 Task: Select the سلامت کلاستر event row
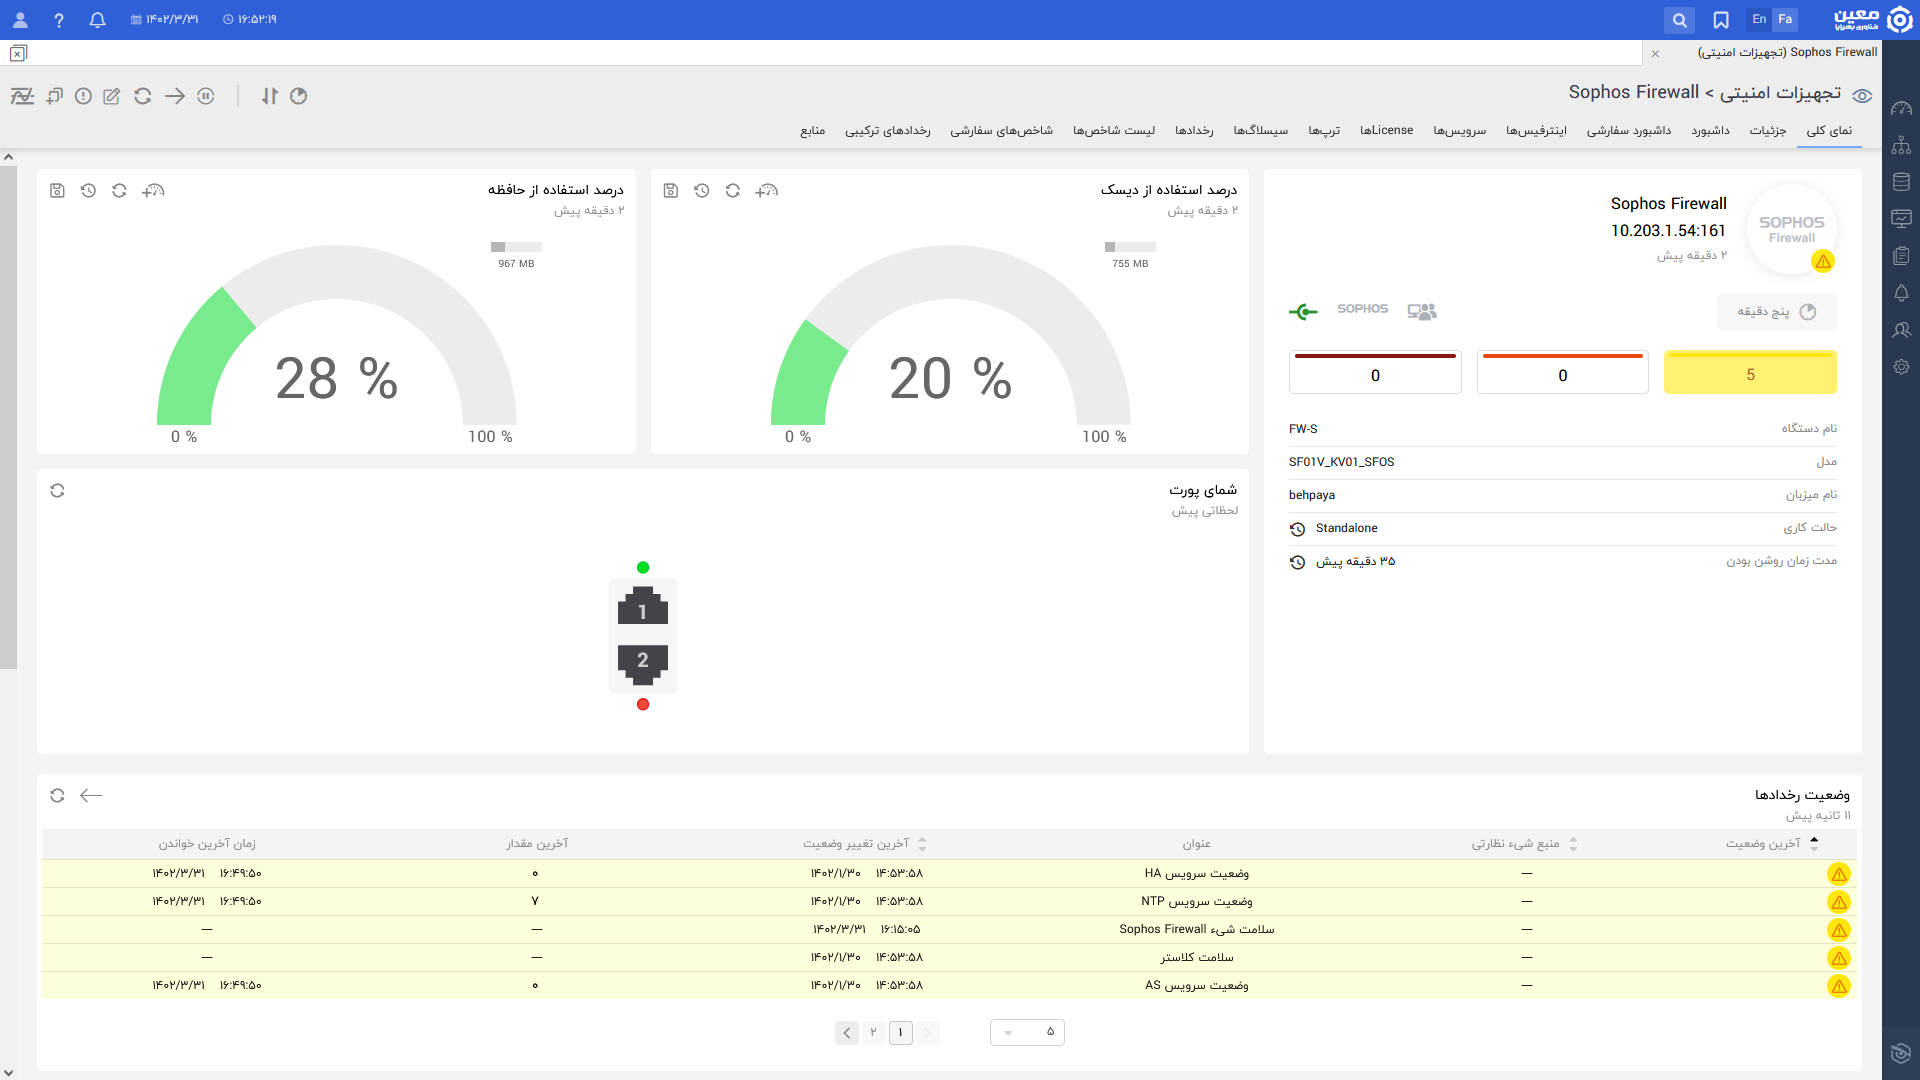(949, 958)
